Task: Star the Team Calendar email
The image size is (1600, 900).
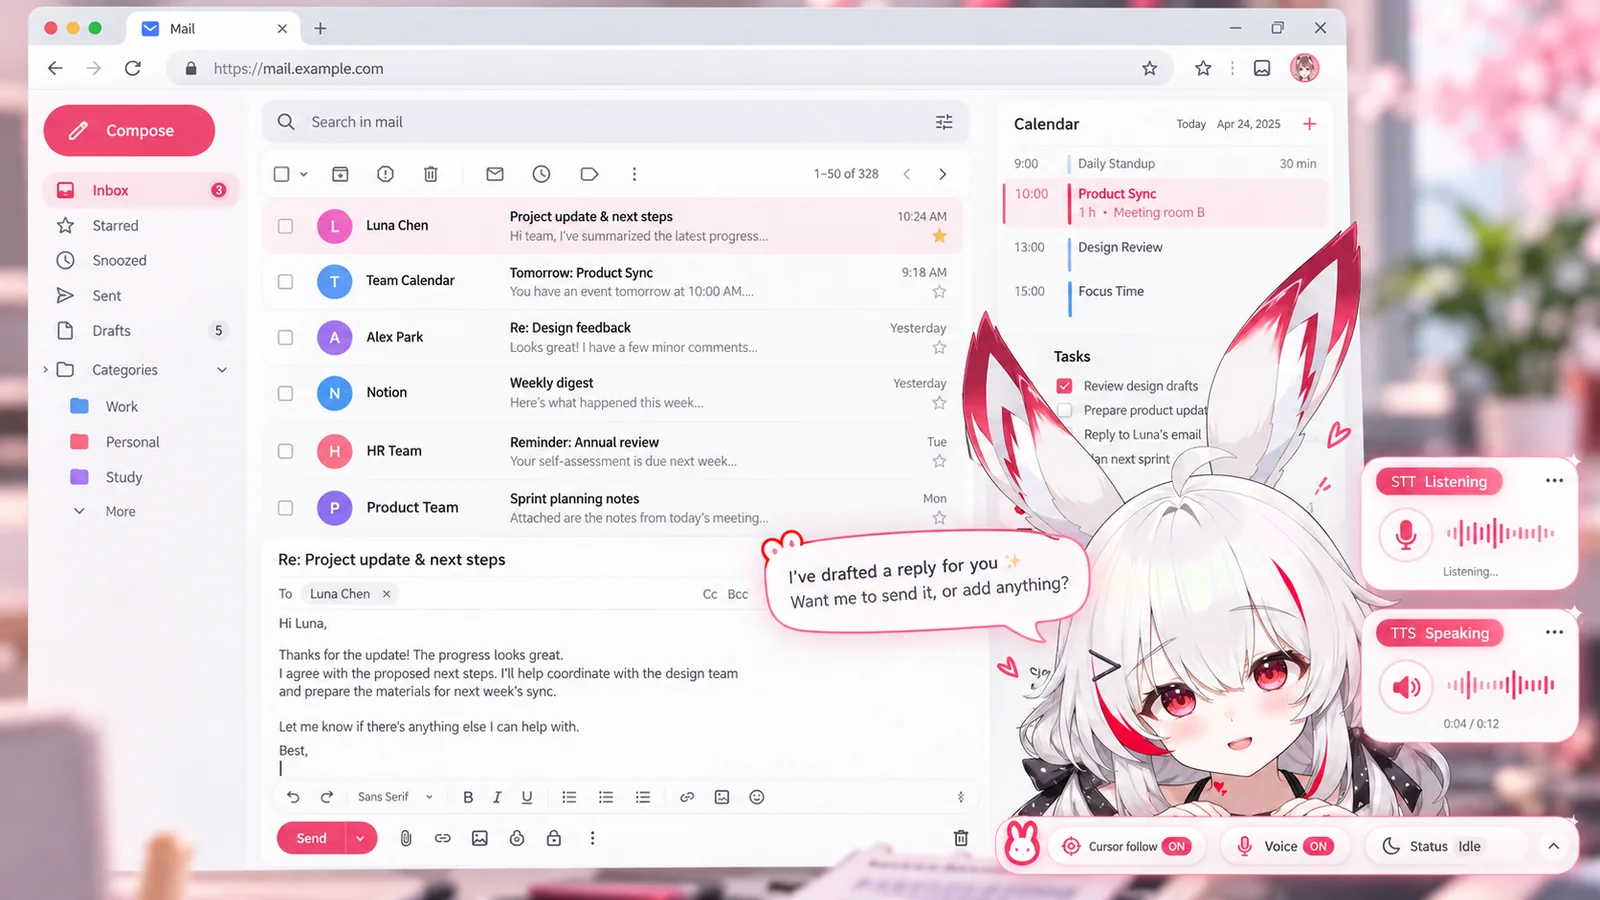Action: (939, 292)
